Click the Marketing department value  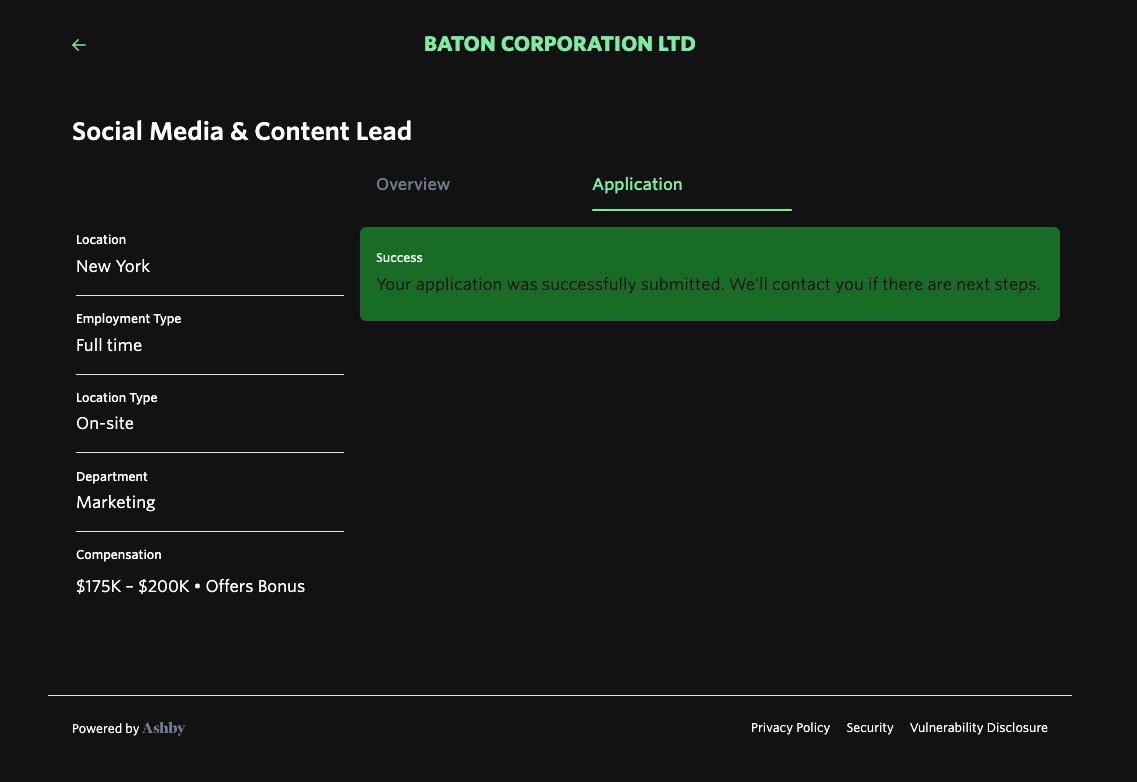(x=115, y=502)
